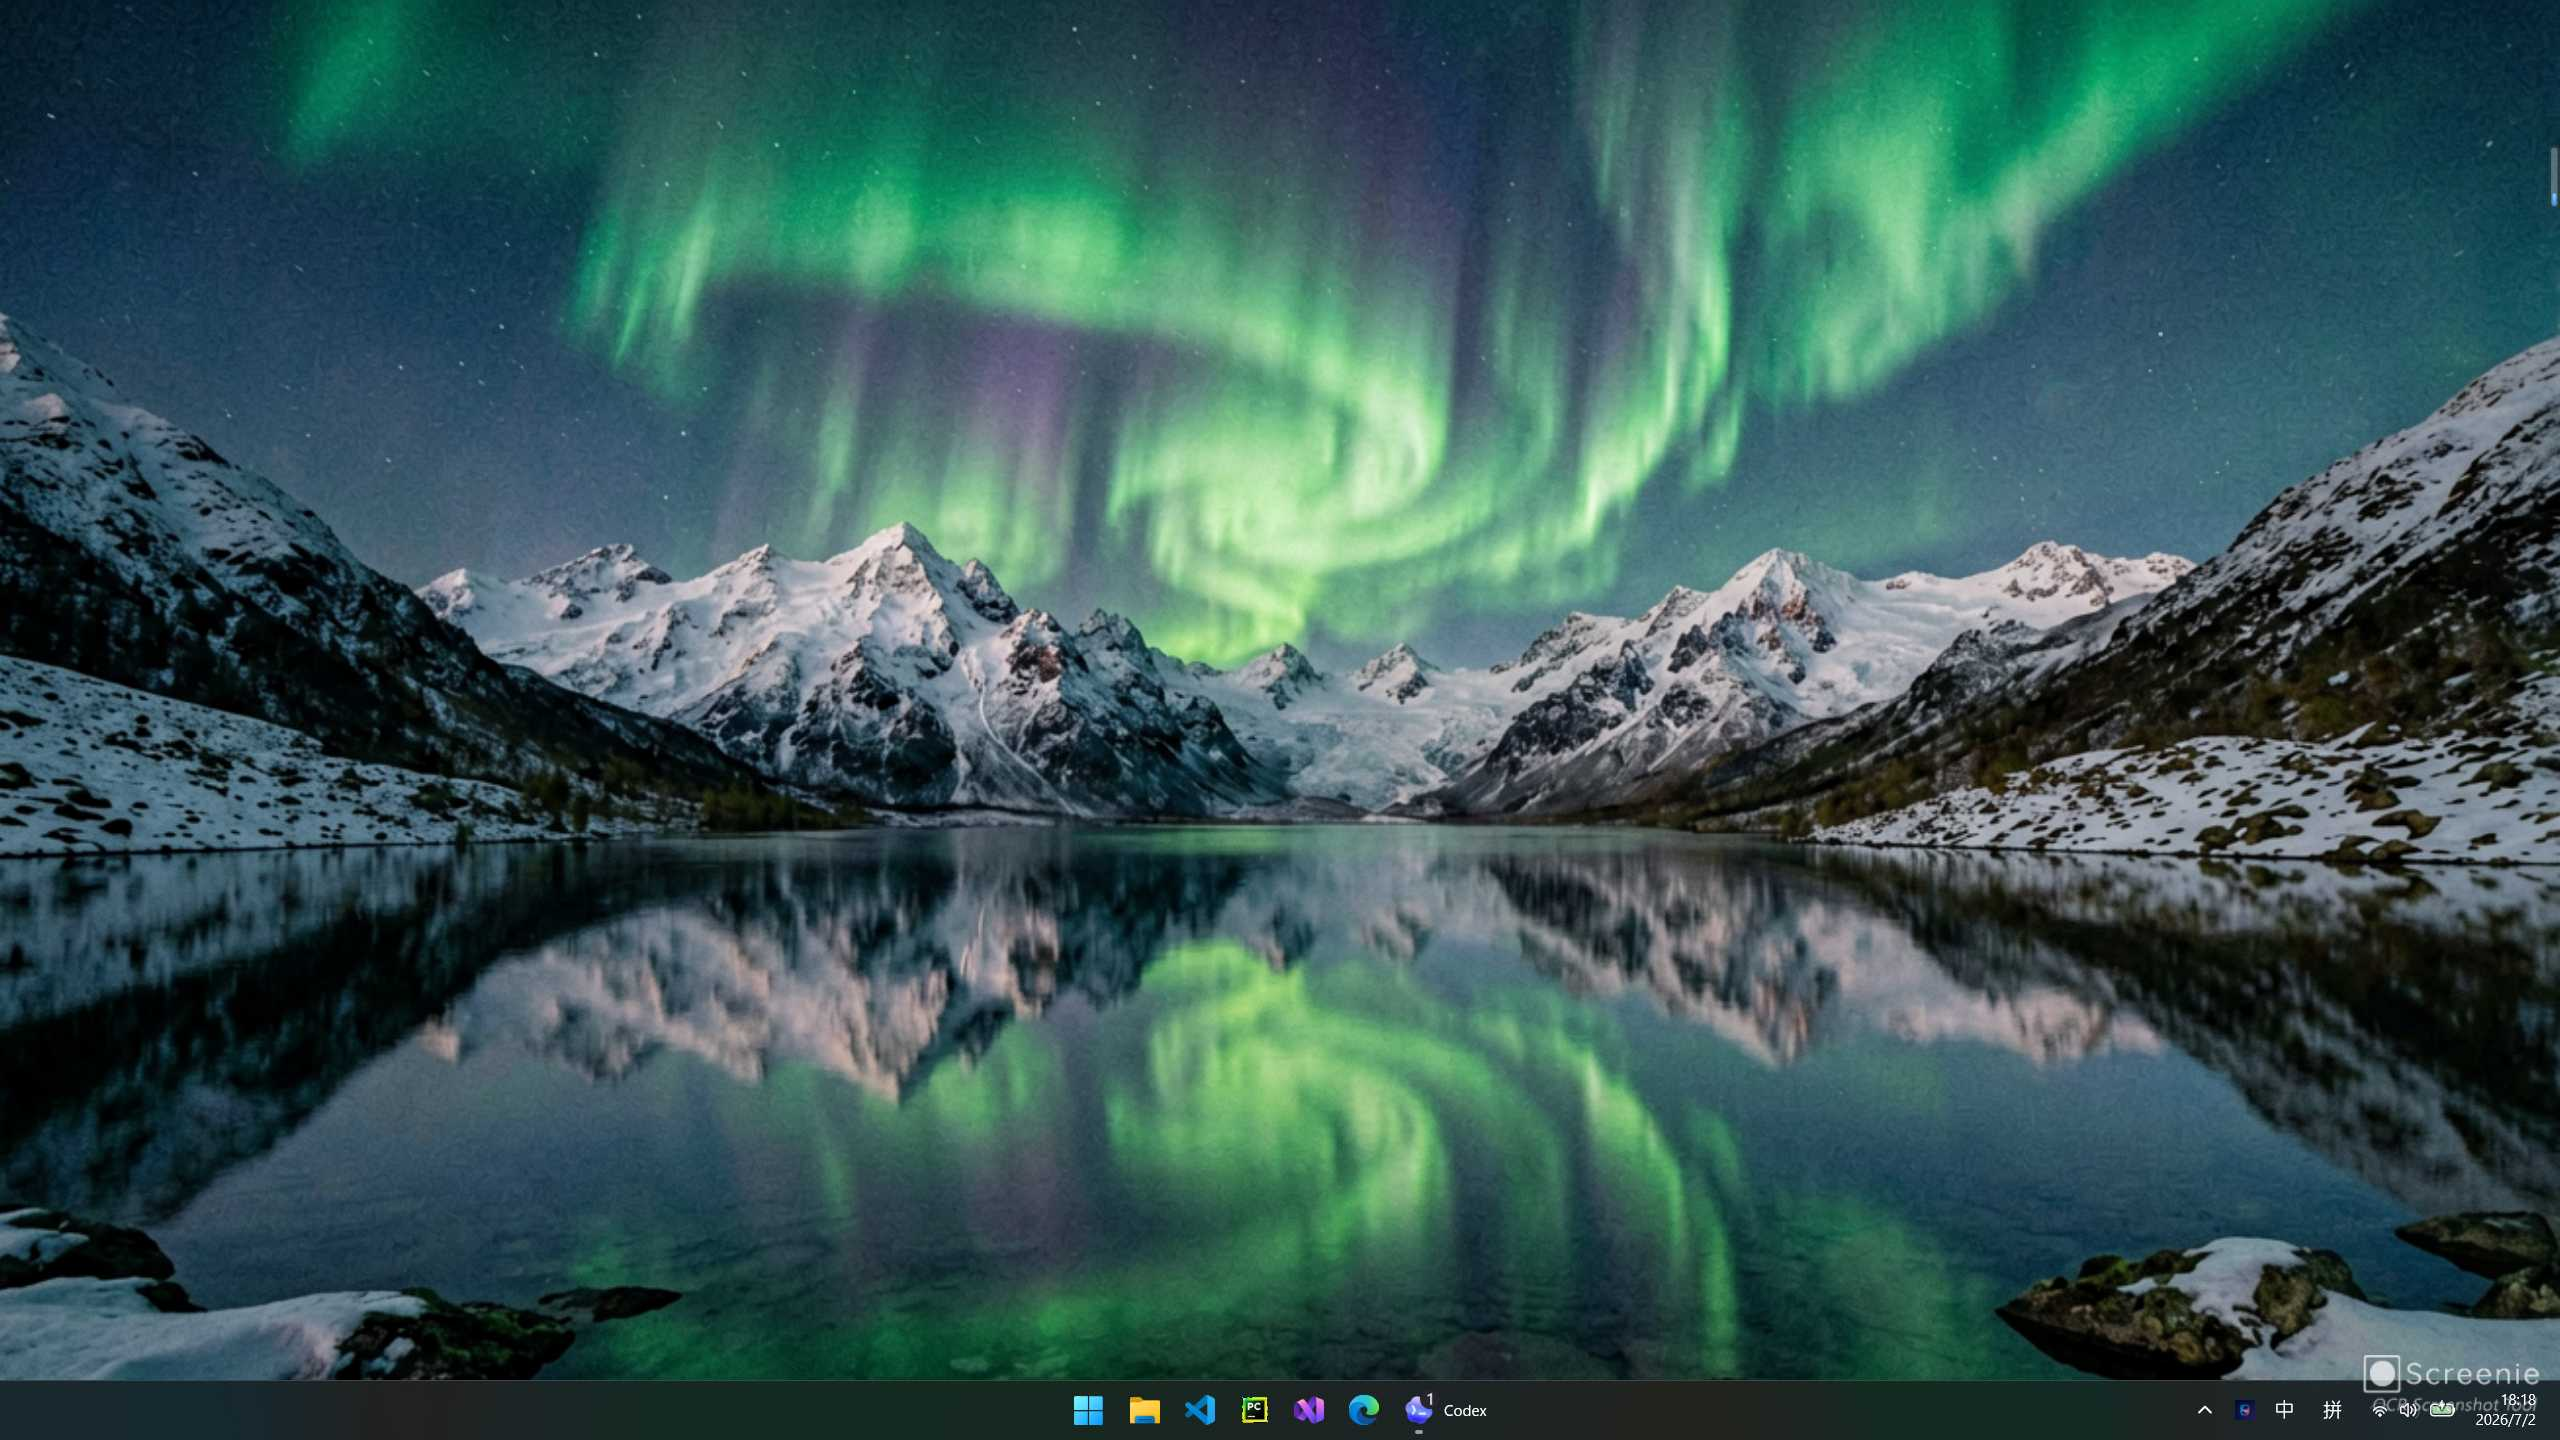Click the 拼 Pinyin IME indicator
This screenshot has width=2560, height=1440.
pos(2332,1410)
